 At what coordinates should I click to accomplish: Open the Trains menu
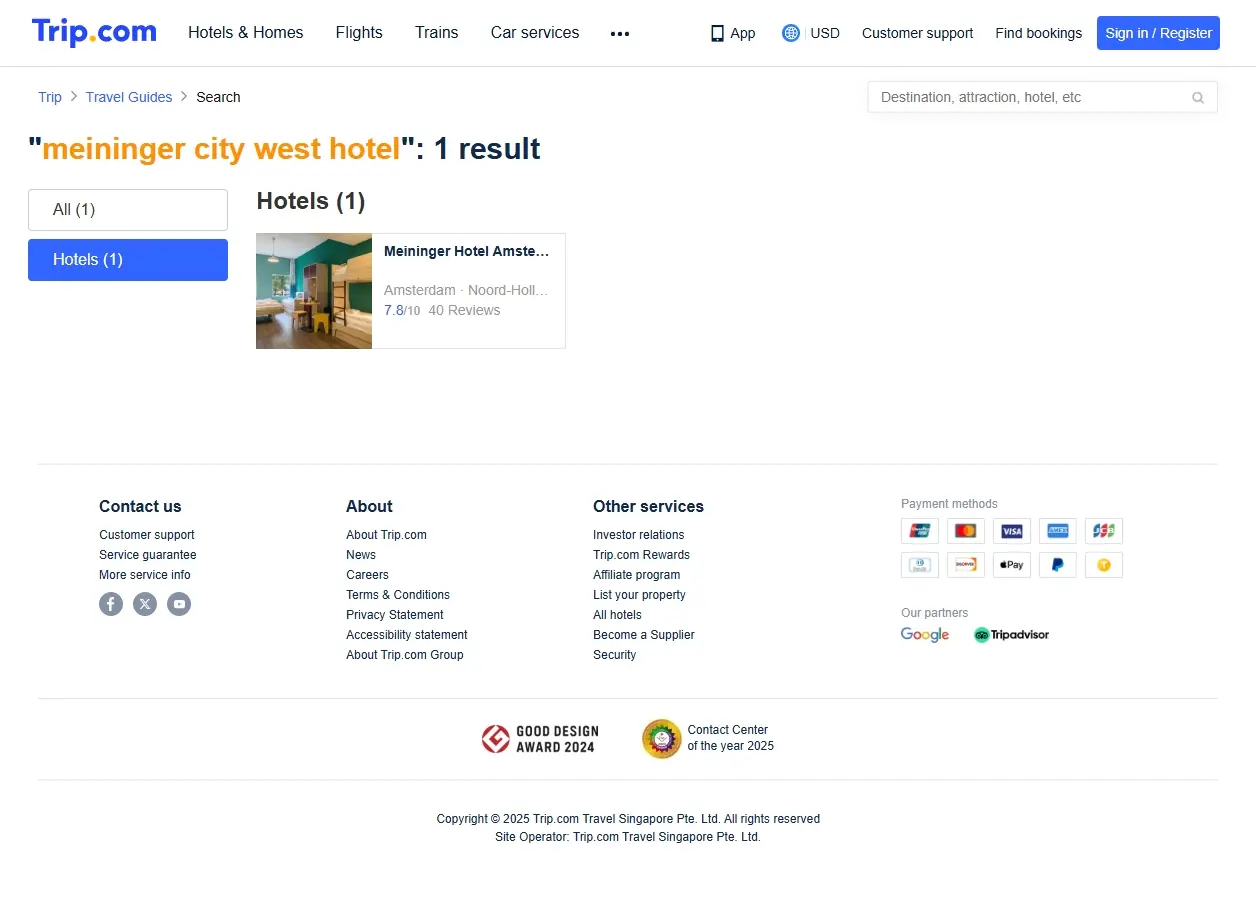point(437,33)
